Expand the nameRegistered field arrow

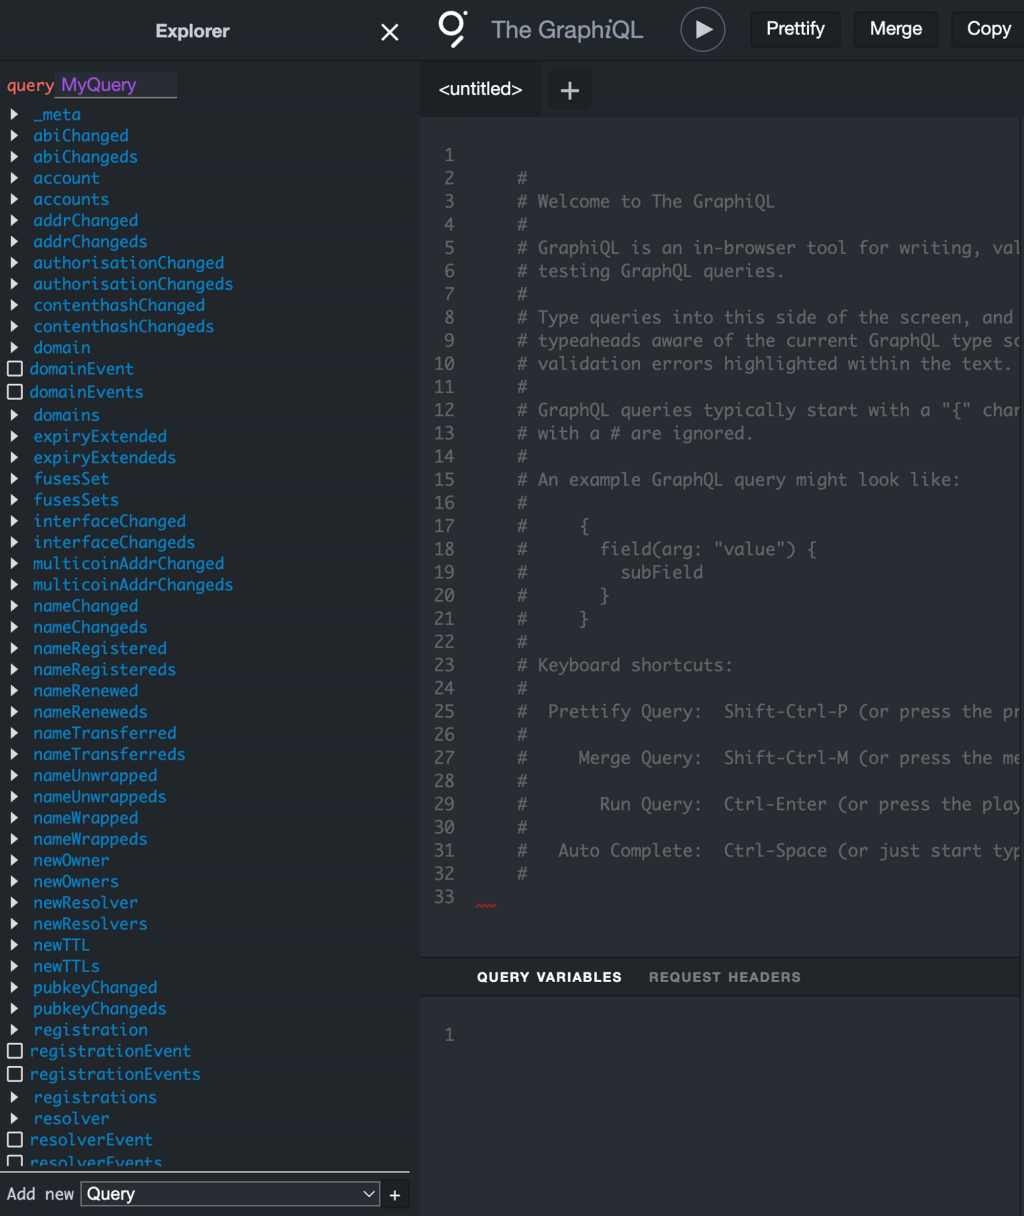click(14, 649)
